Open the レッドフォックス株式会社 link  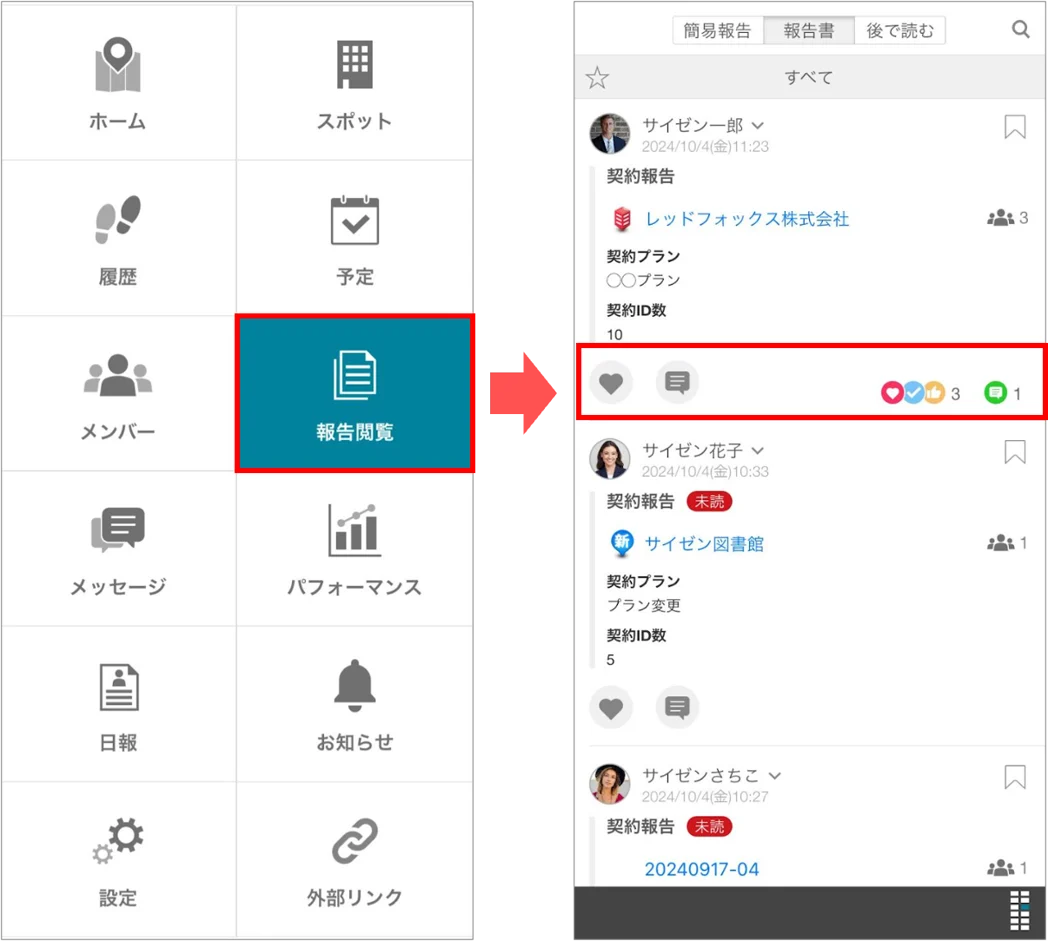747,219
